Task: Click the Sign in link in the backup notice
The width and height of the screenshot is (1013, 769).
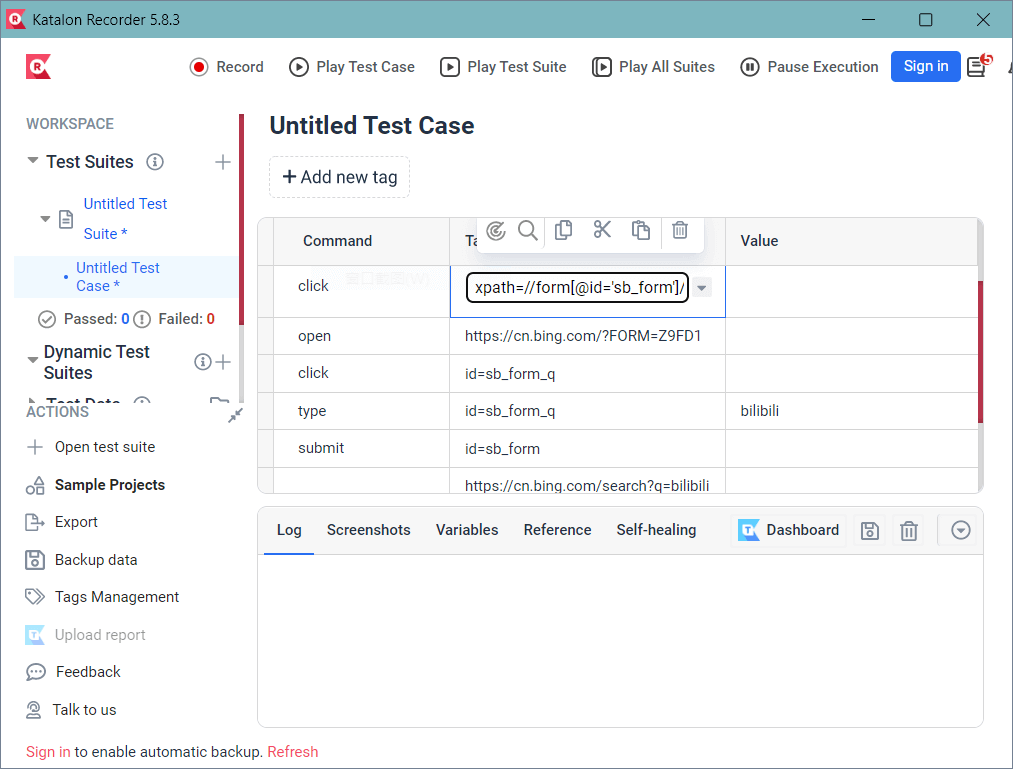Action: point(48,752)
